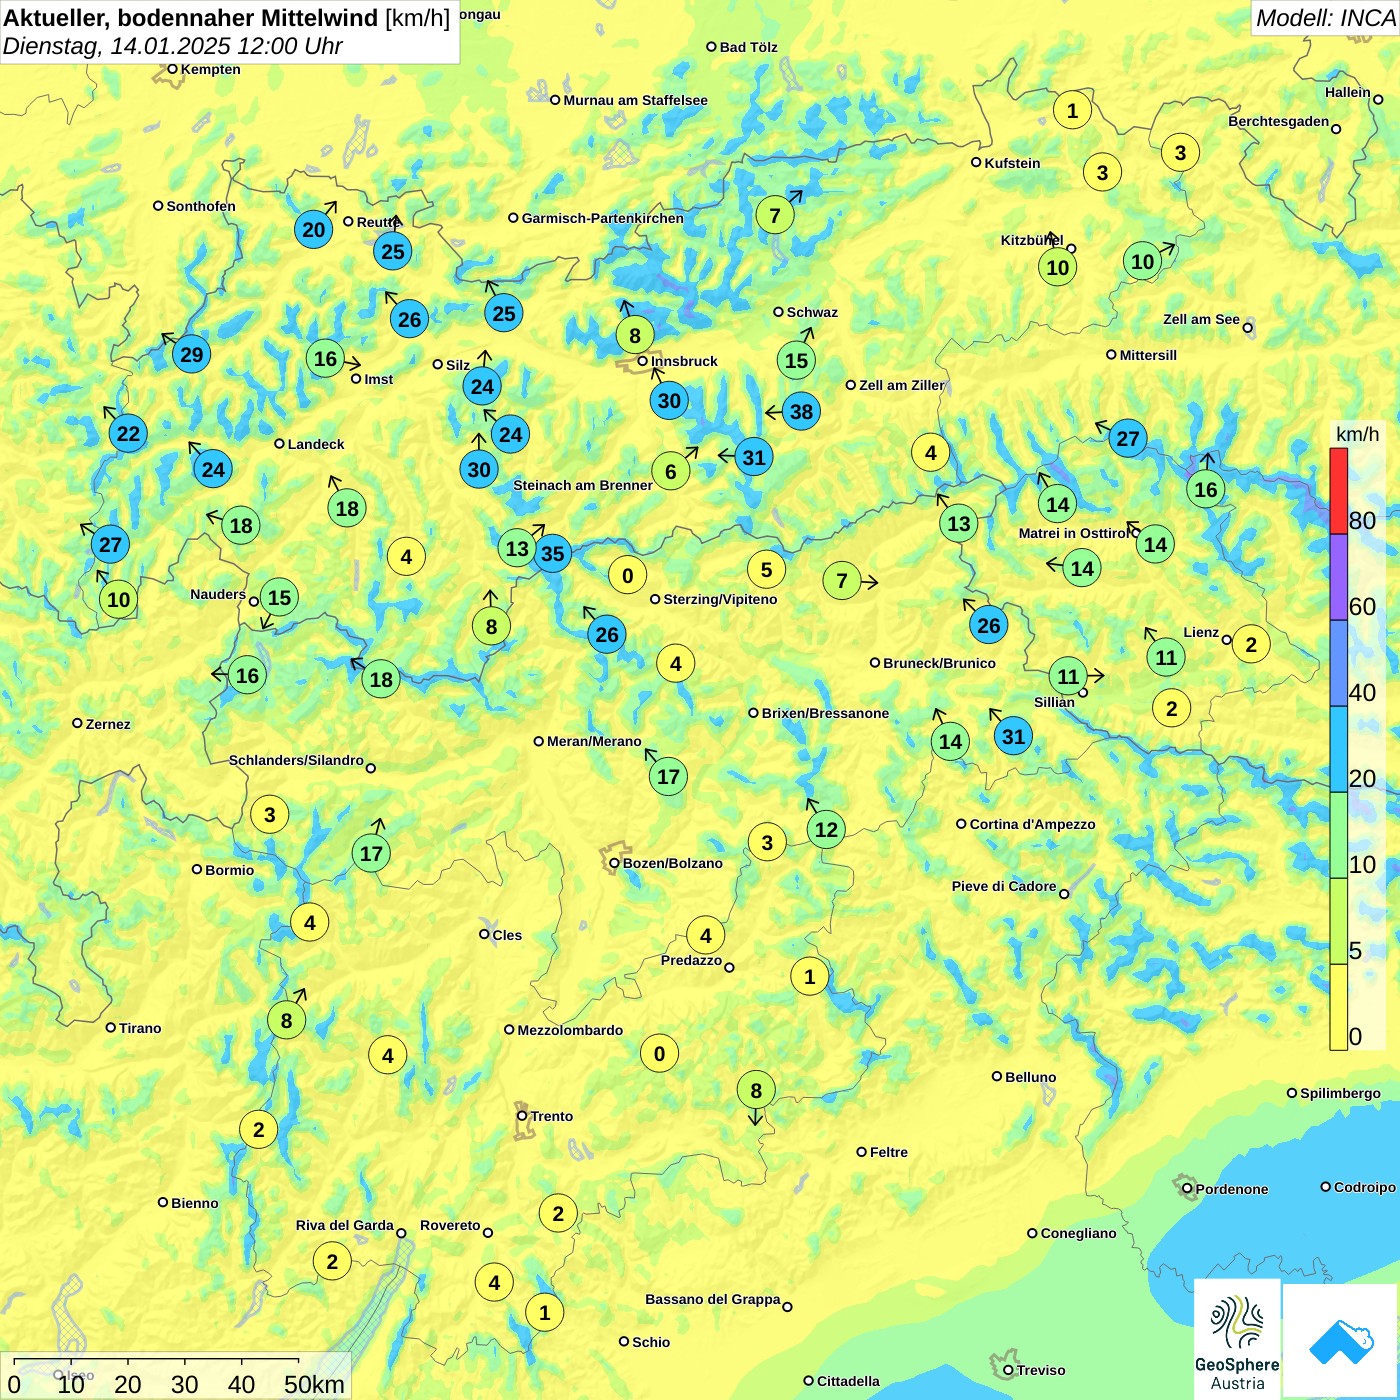The width and height of the screenshot is (1400, 1400).
Task: Click the km/h legend heading
Action: pyautogui.click(x=1357, y=434)
